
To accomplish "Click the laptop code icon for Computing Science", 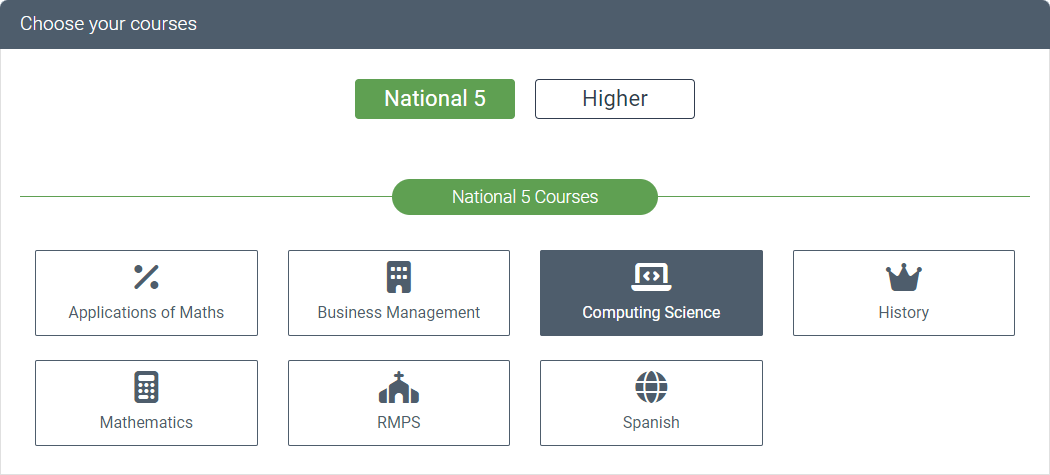I will pyautogui.click(x=651, y=276).
